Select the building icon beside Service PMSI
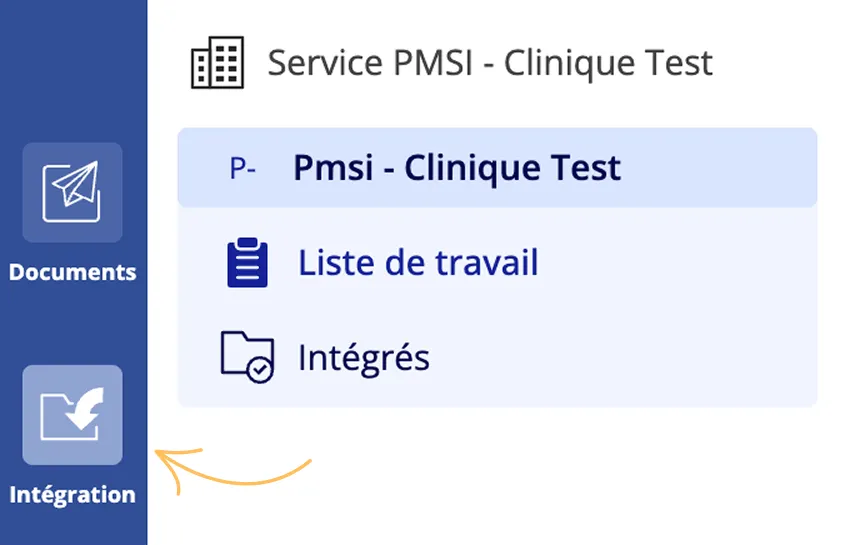 [218, 63]
